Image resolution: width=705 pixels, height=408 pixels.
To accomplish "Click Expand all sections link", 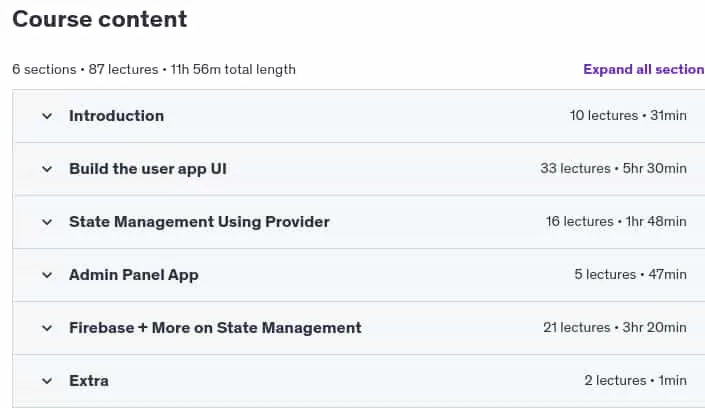I will click(644, 69).
